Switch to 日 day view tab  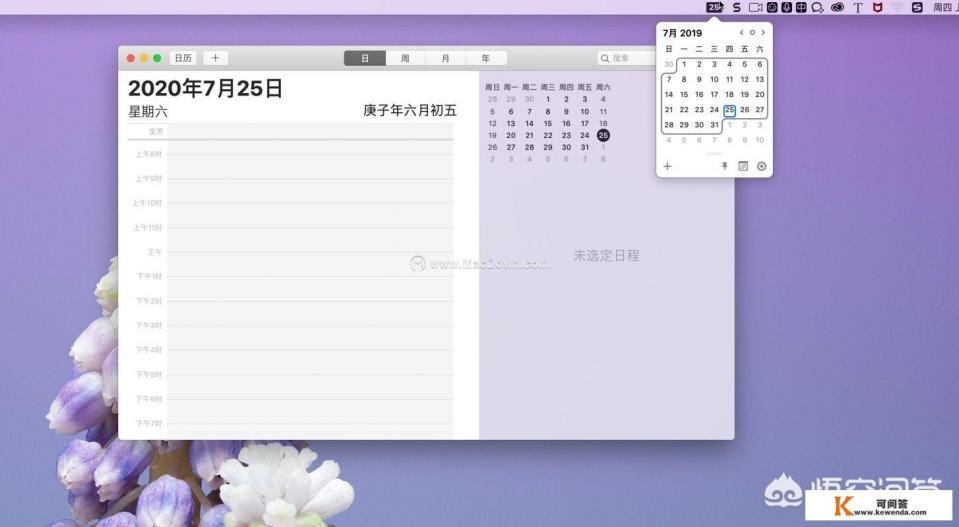click(365, 58)
